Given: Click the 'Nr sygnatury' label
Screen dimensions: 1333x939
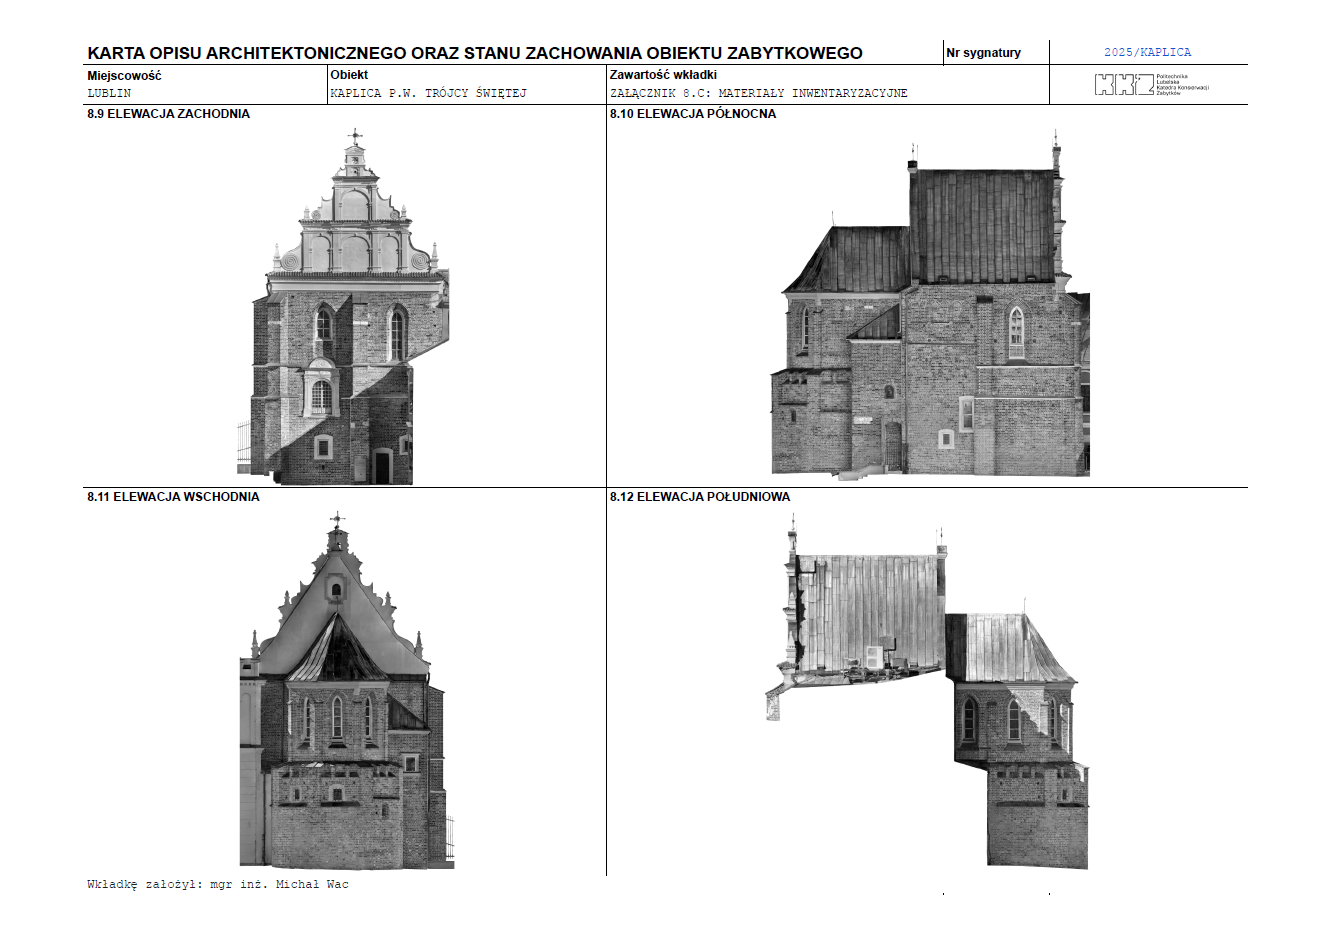Looking at the screenshot, I should pyautogui.click(x=984, y=53).
